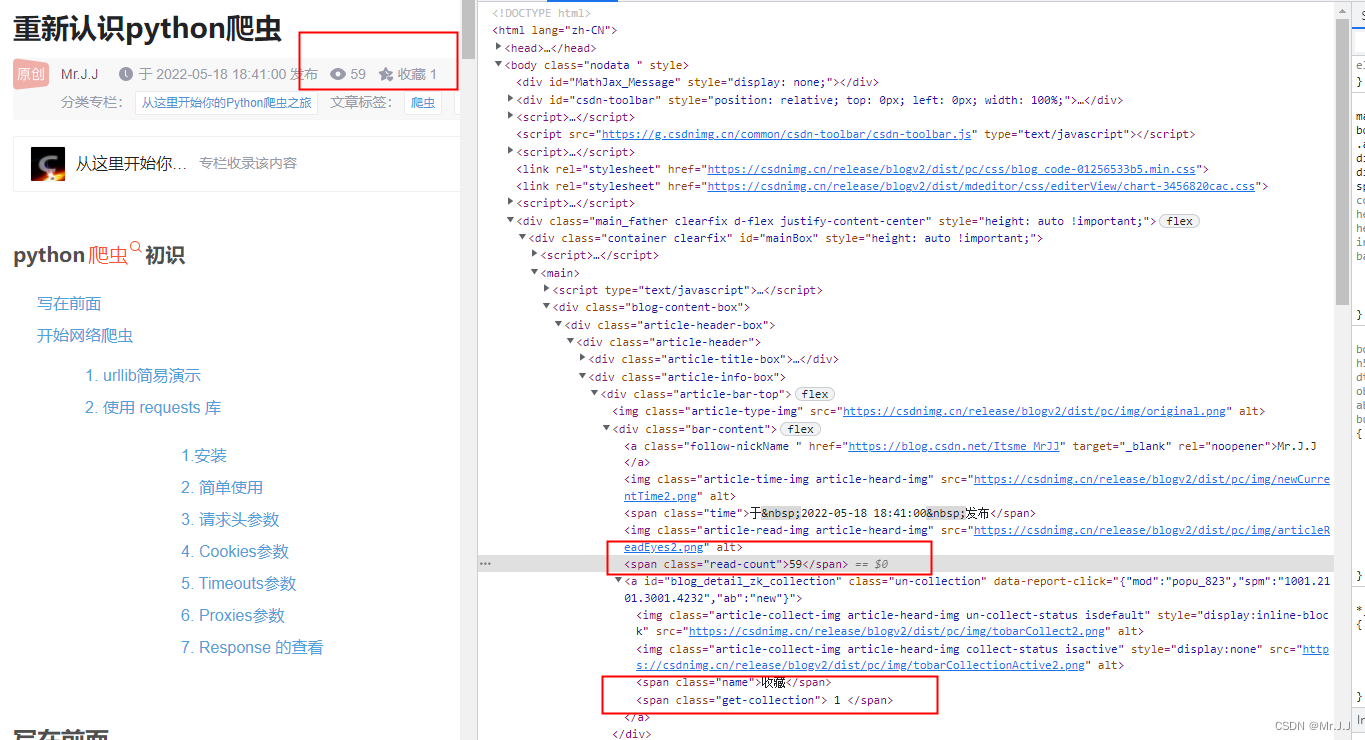Collapse the main element node

[534, 273]
